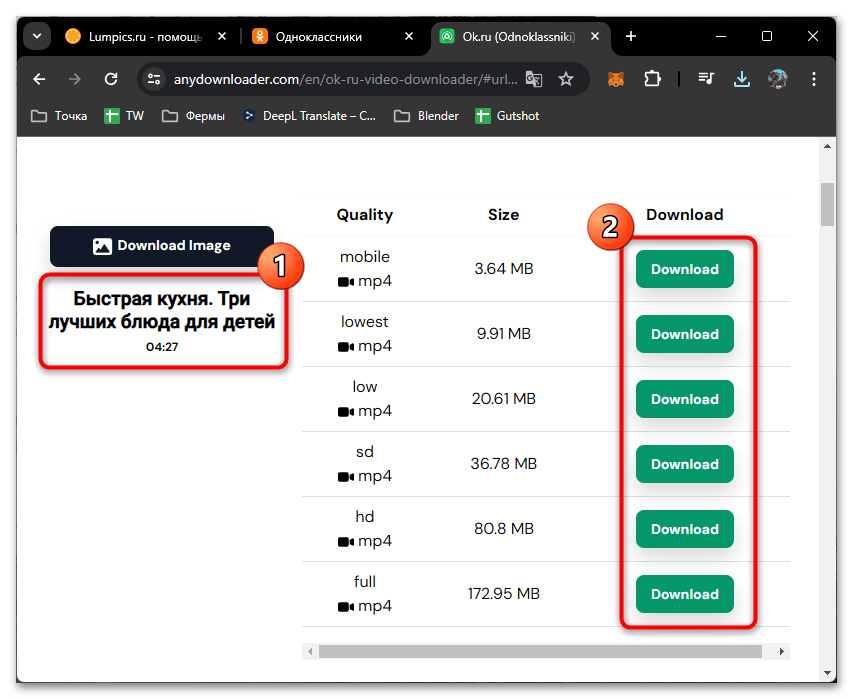The height and width of the screenshot is (699, 853).
Task: Open the Точка bookmarks folder
Action: click(x=59, y=116)
